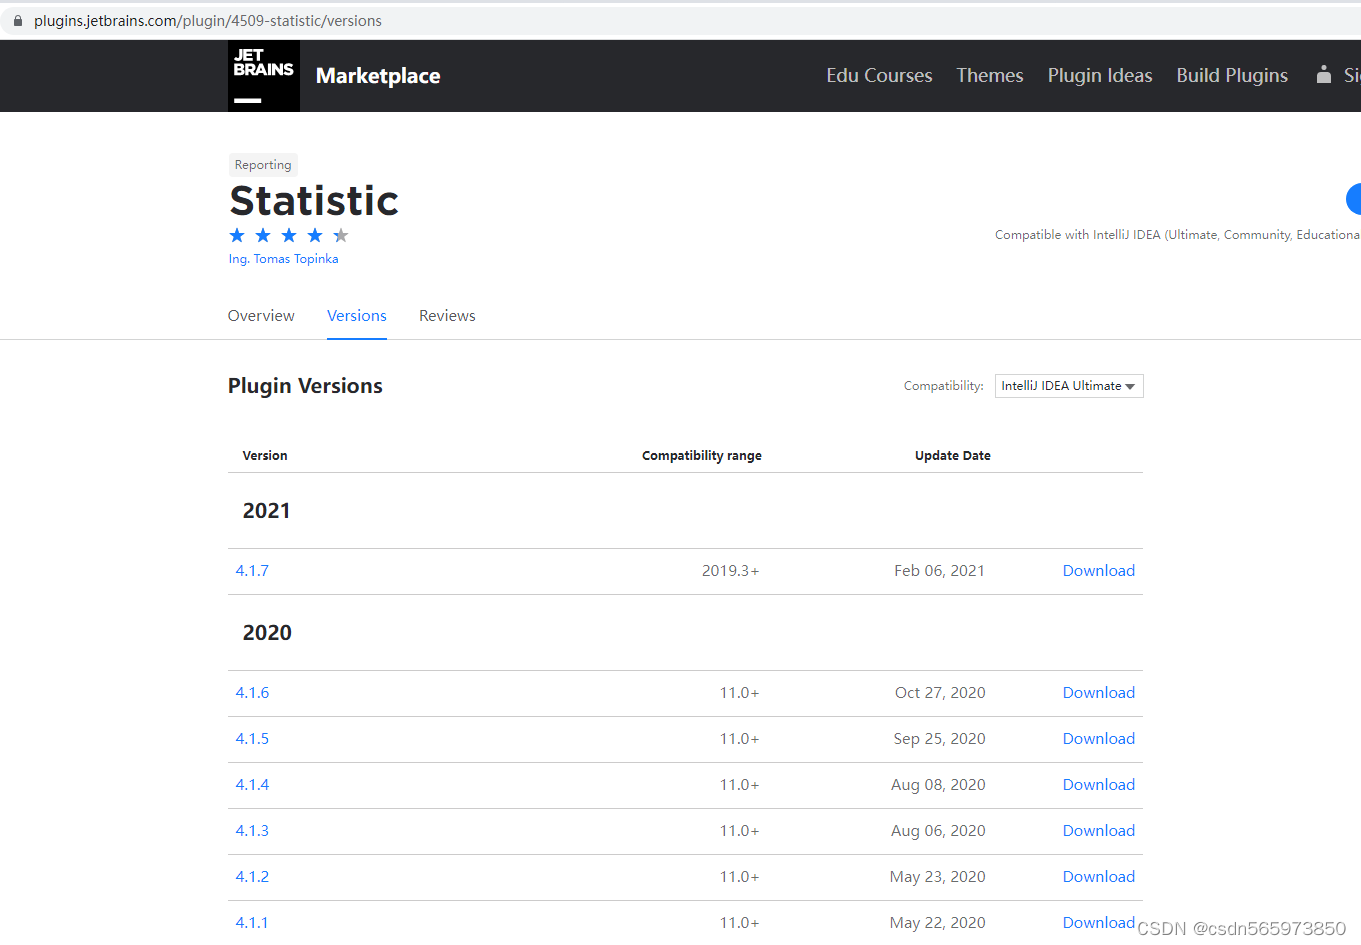Screen dimensions: 1361x945
Task: Select the Versions tab
Action: point(357,316)
